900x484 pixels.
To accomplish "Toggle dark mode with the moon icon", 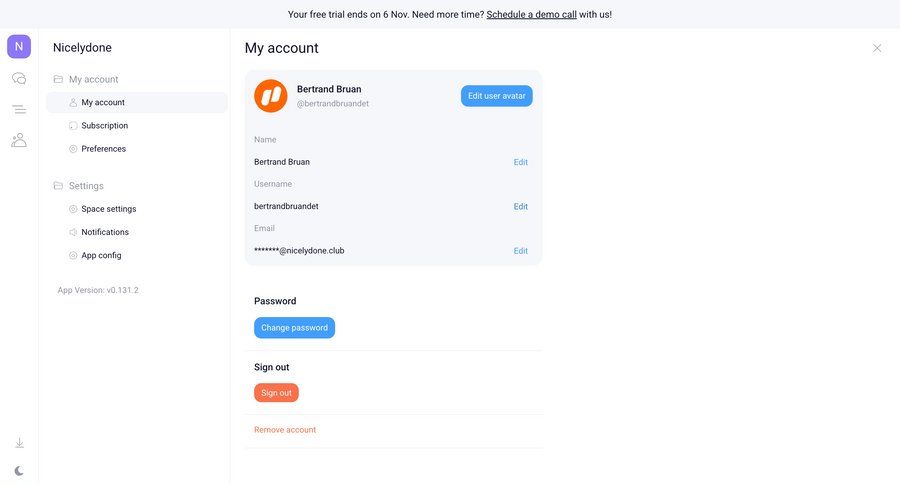I will (x=19, y=470).
